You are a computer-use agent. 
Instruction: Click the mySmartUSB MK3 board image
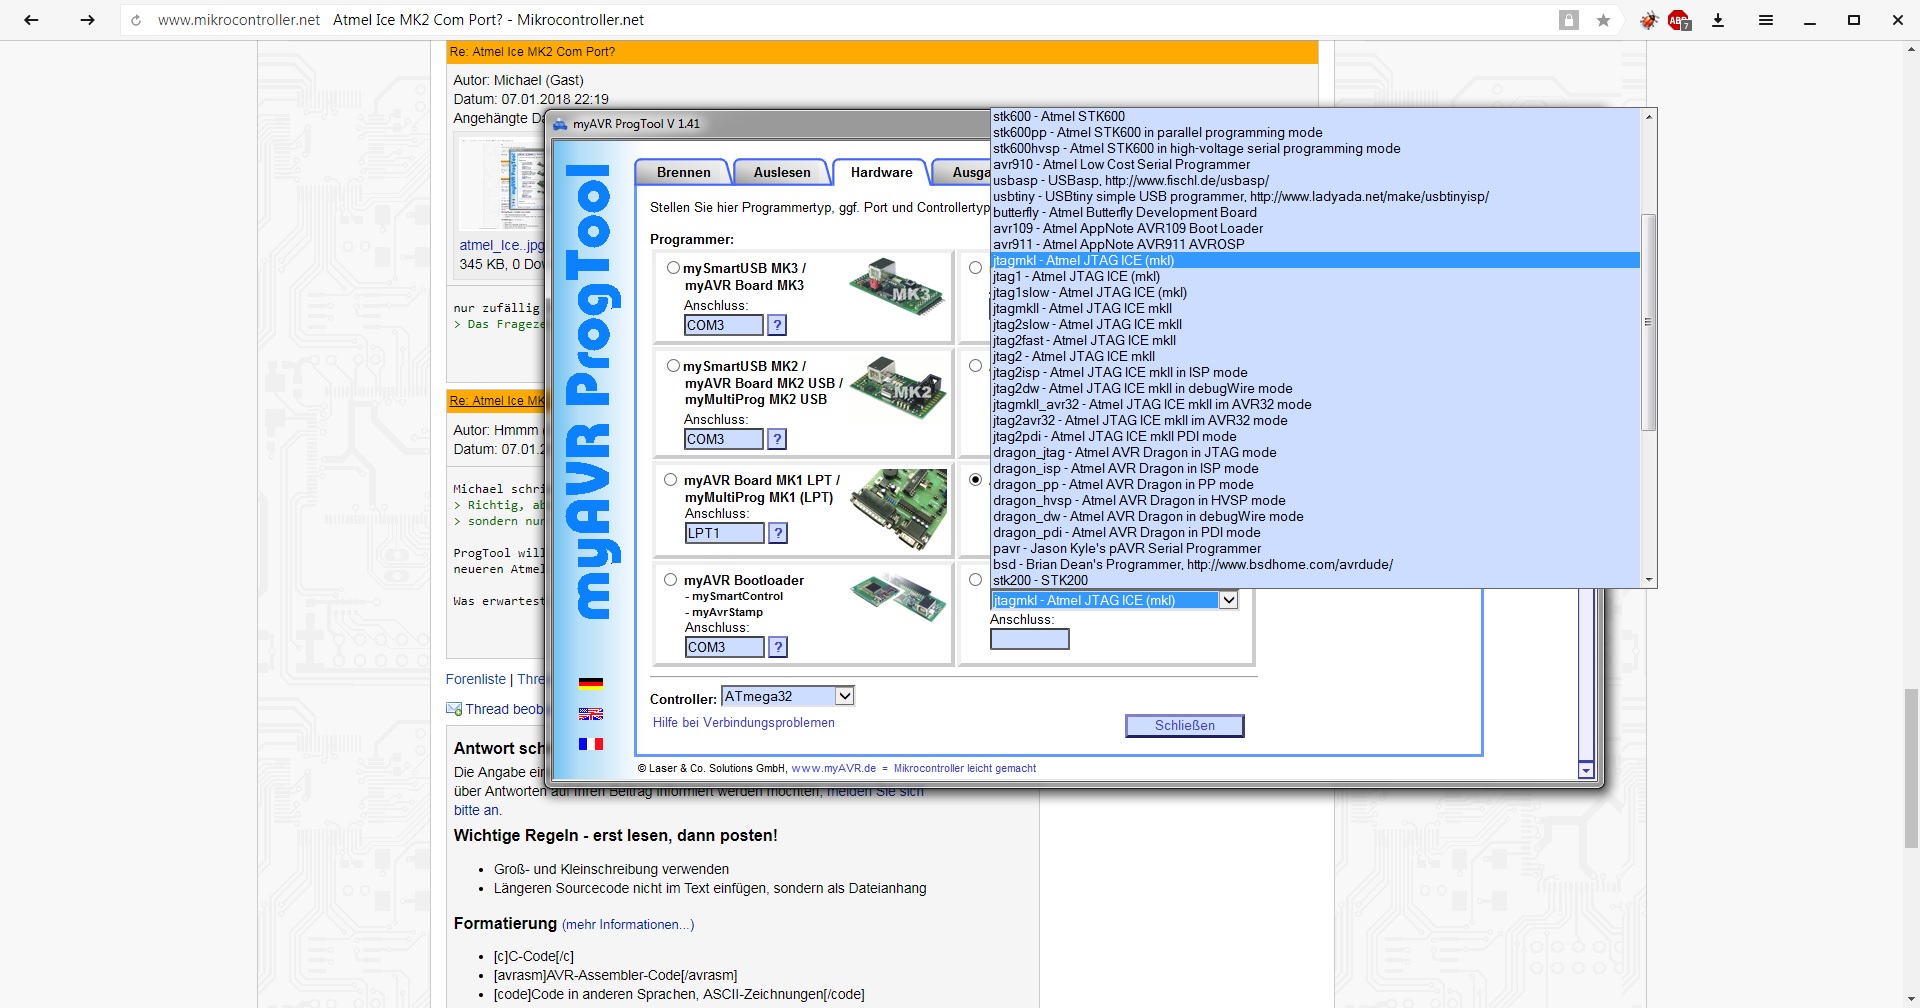898,286
